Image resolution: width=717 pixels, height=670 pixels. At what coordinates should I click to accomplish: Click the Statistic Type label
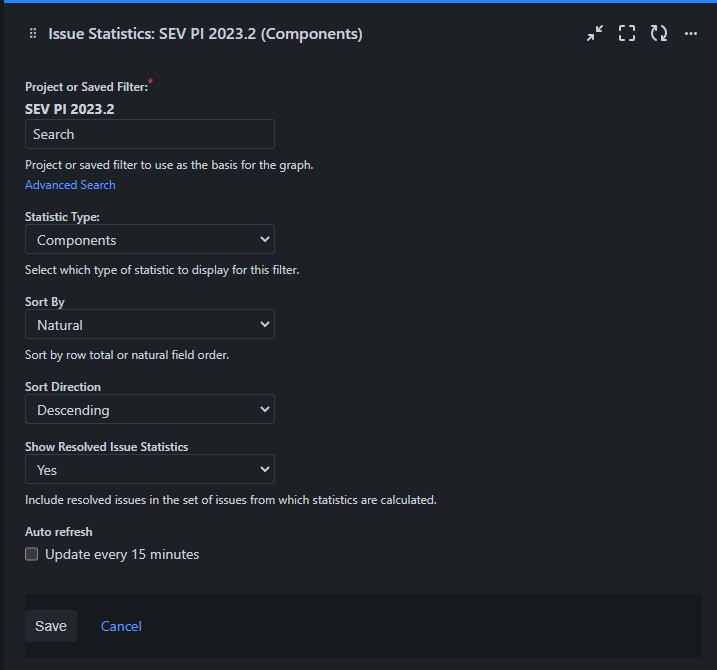62,217
